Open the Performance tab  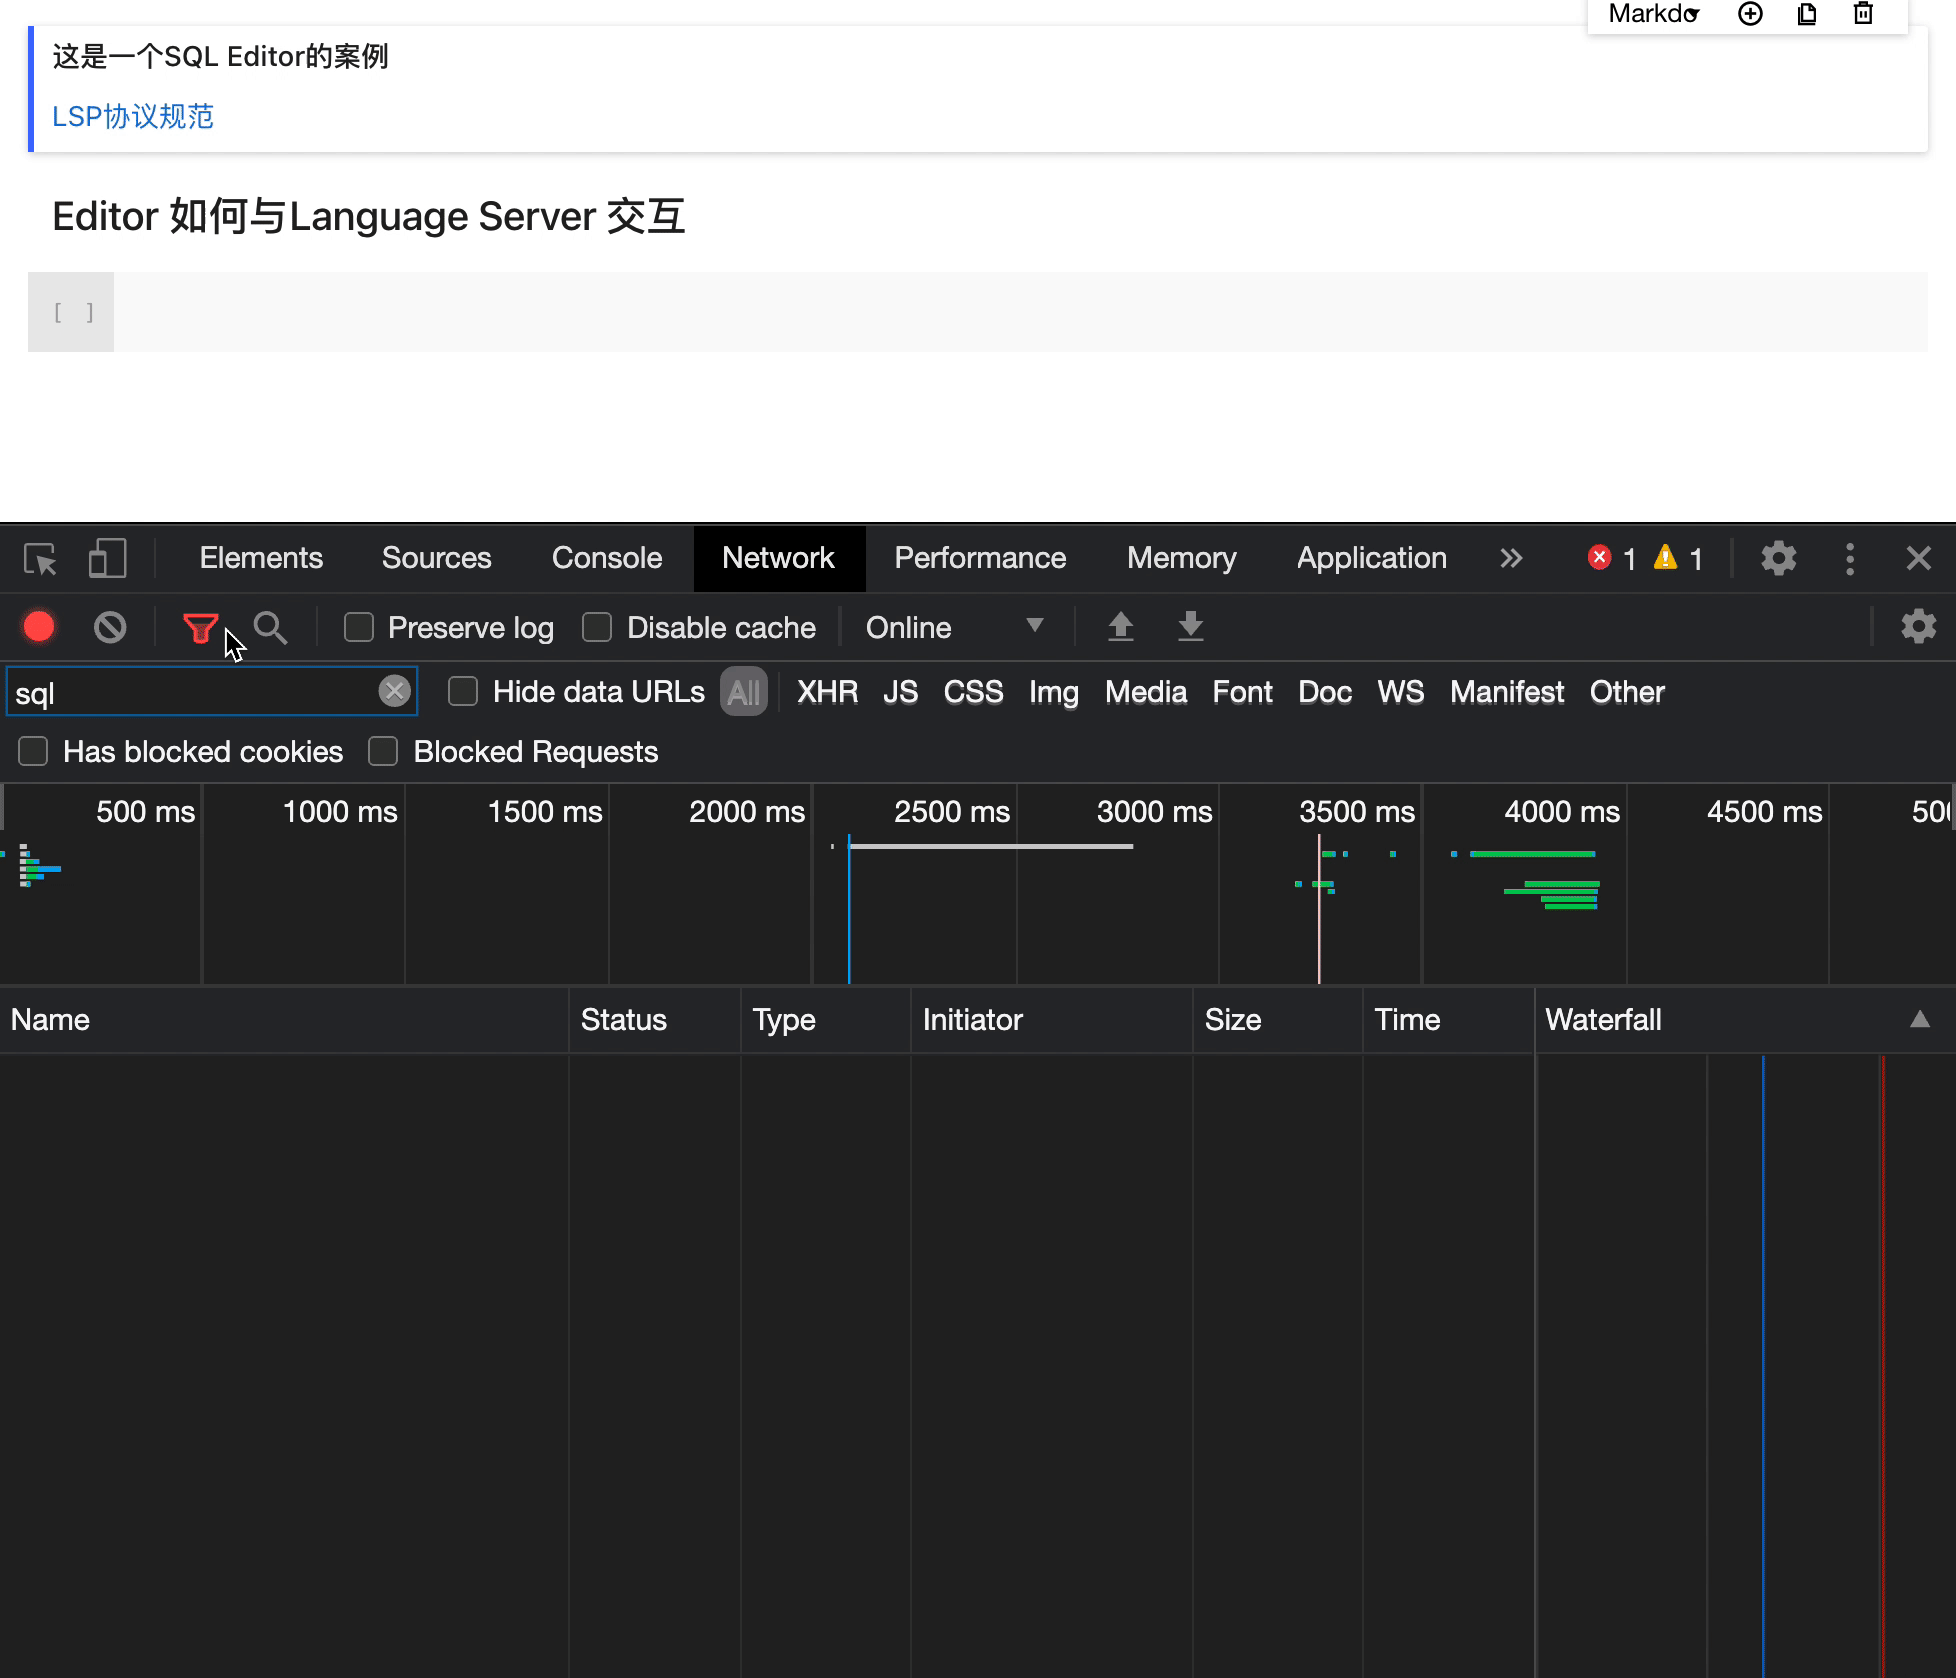coord(980,558)
